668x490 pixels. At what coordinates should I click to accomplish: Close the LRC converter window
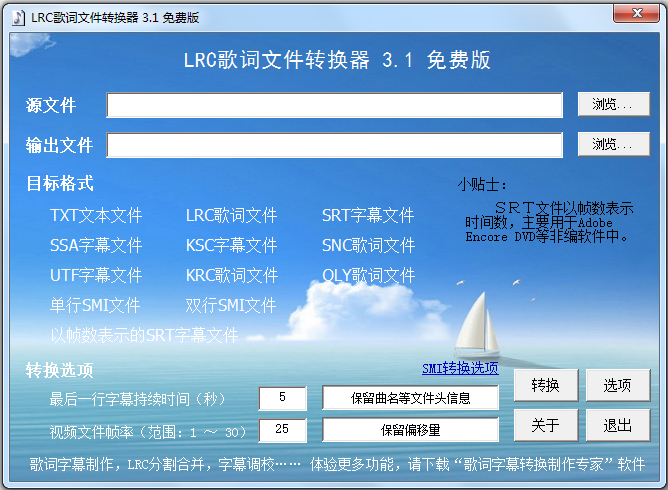coord(636,13)
